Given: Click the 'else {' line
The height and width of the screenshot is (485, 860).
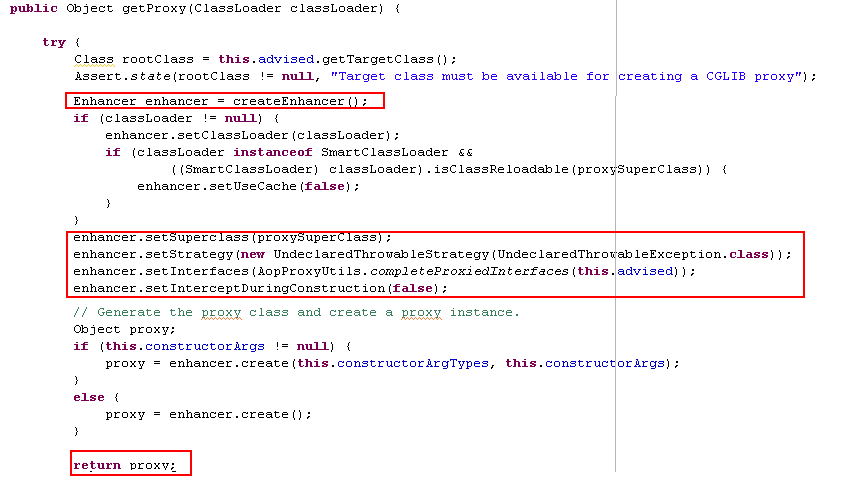Looking at the screenshot, I should (x=96, y=398).
